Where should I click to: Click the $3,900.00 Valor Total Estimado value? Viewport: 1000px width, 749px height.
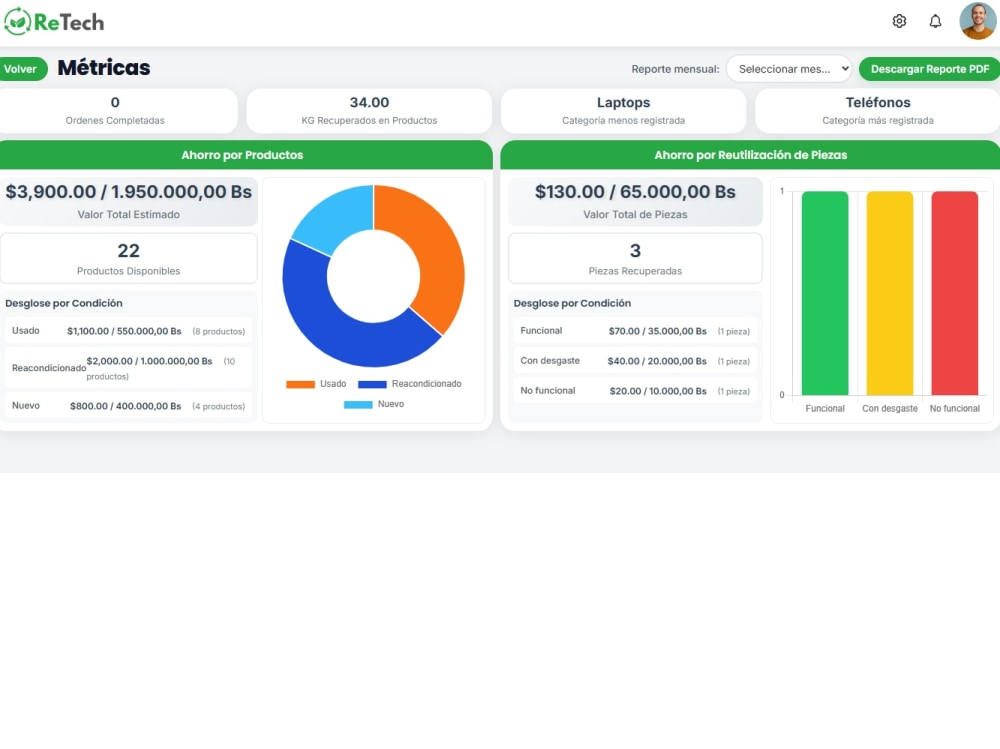(129, 192)
